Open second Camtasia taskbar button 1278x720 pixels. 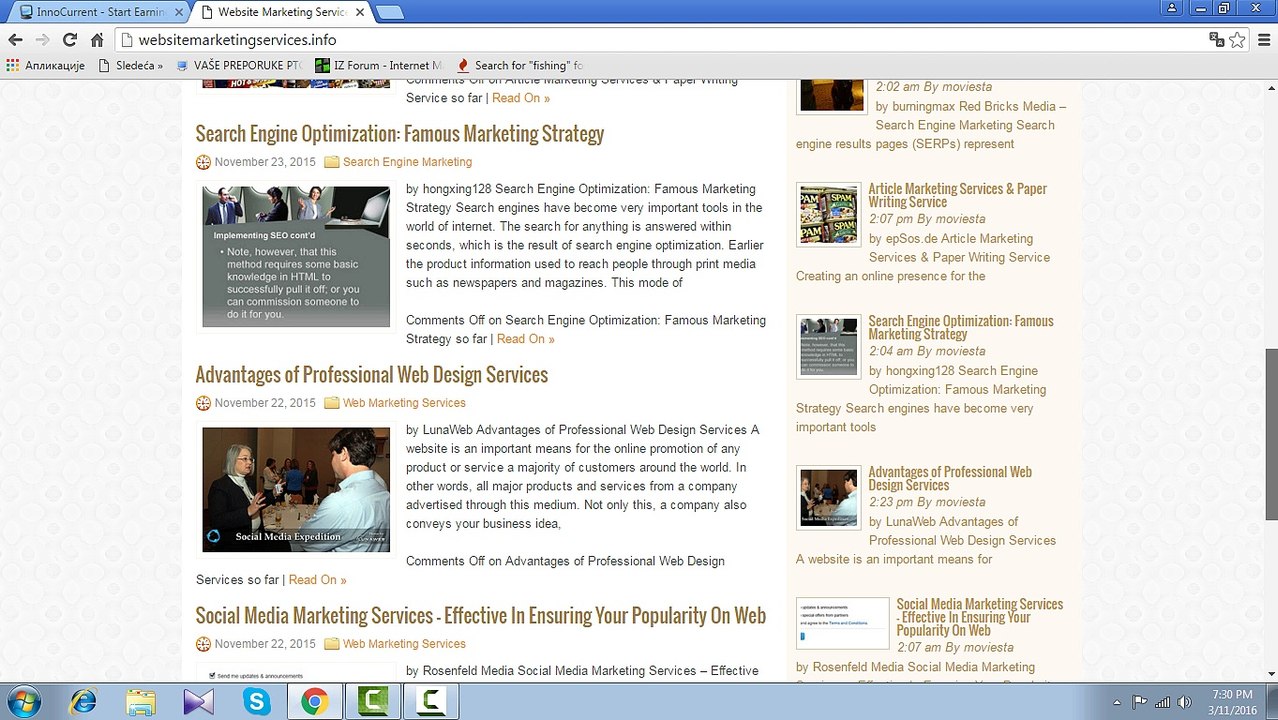(x=431, y=702)
